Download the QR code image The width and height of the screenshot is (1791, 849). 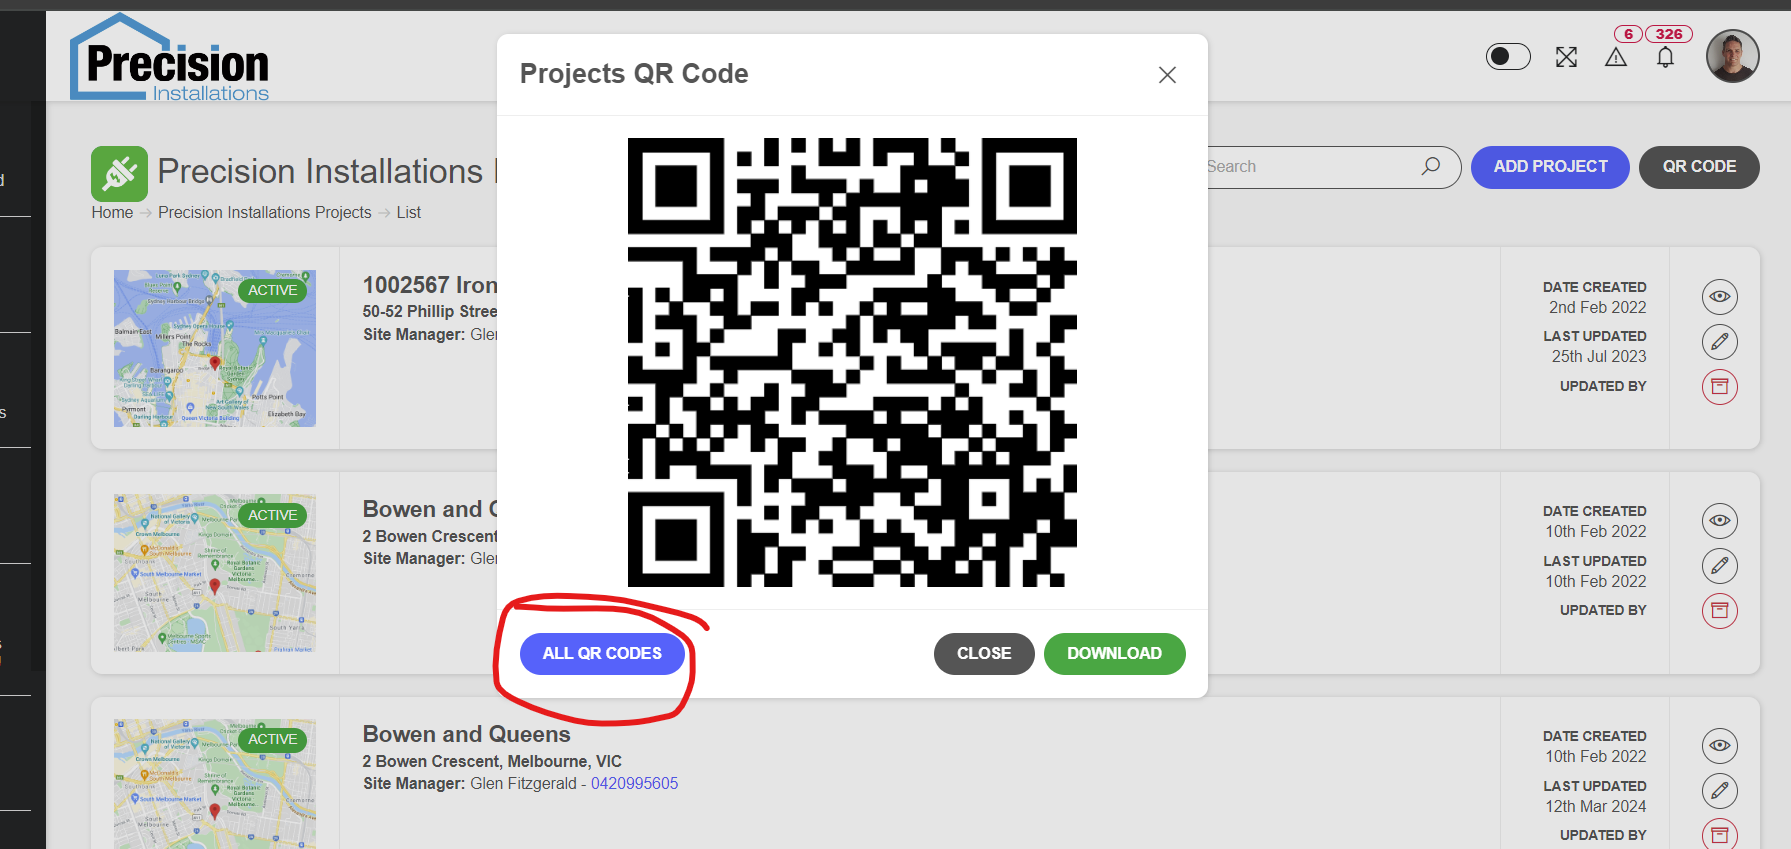pyautogui.click(x=1114, y=653)
